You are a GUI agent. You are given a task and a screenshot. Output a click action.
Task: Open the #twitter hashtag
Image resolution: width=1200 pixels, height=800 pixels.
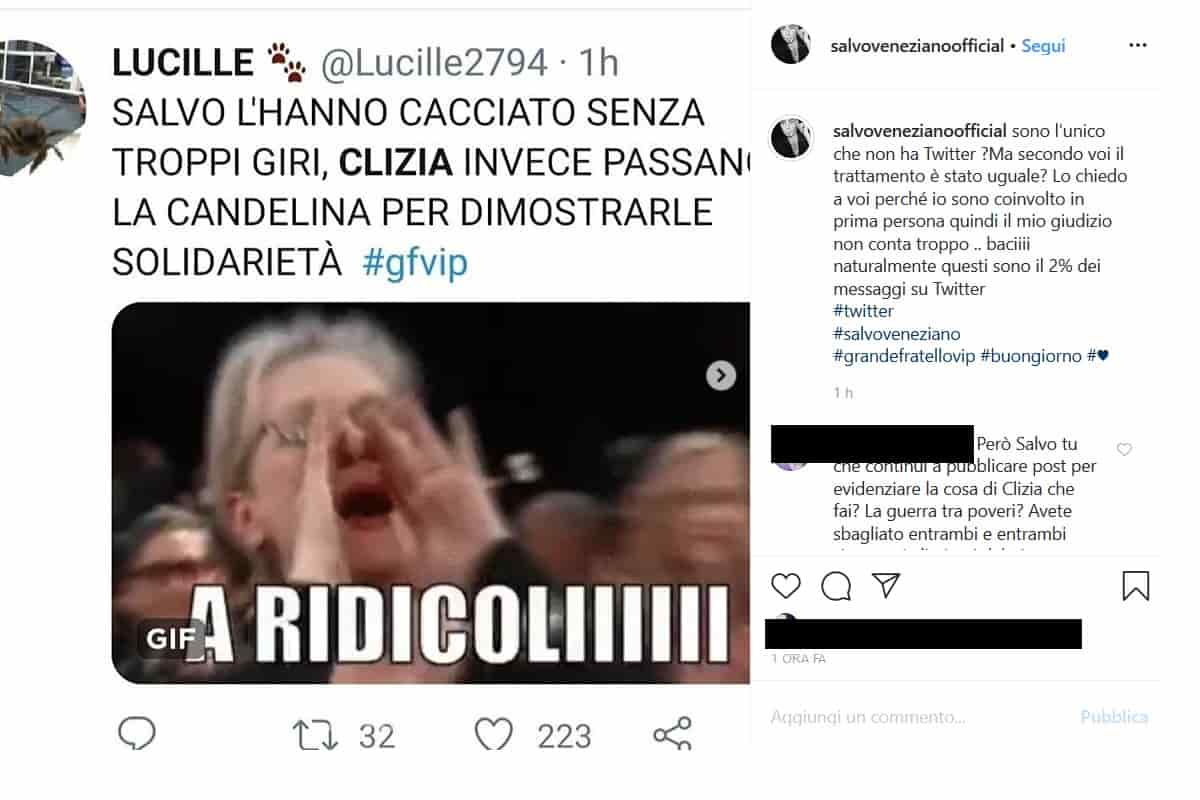pos(863,311)
